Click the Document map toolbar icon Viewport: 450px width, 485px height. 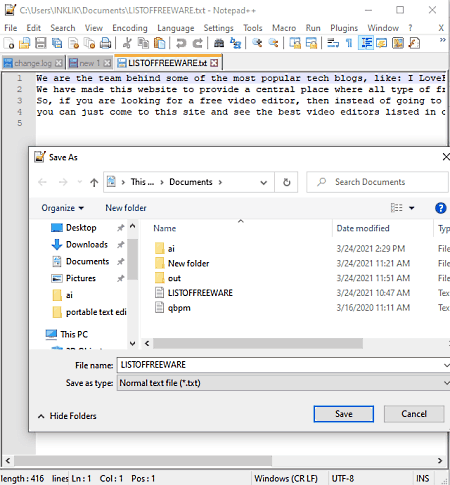pos(398,43)
